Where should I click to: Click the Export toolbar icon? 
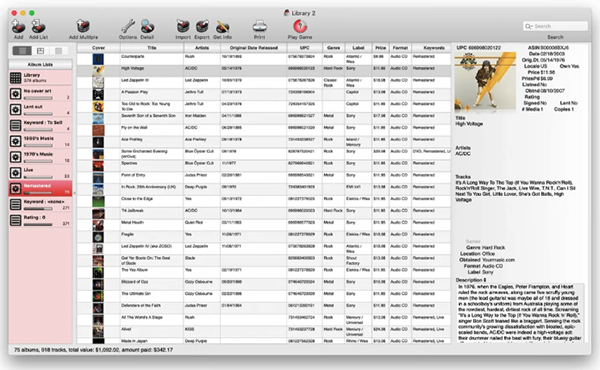pyautogui.click(x=202, y=26)
